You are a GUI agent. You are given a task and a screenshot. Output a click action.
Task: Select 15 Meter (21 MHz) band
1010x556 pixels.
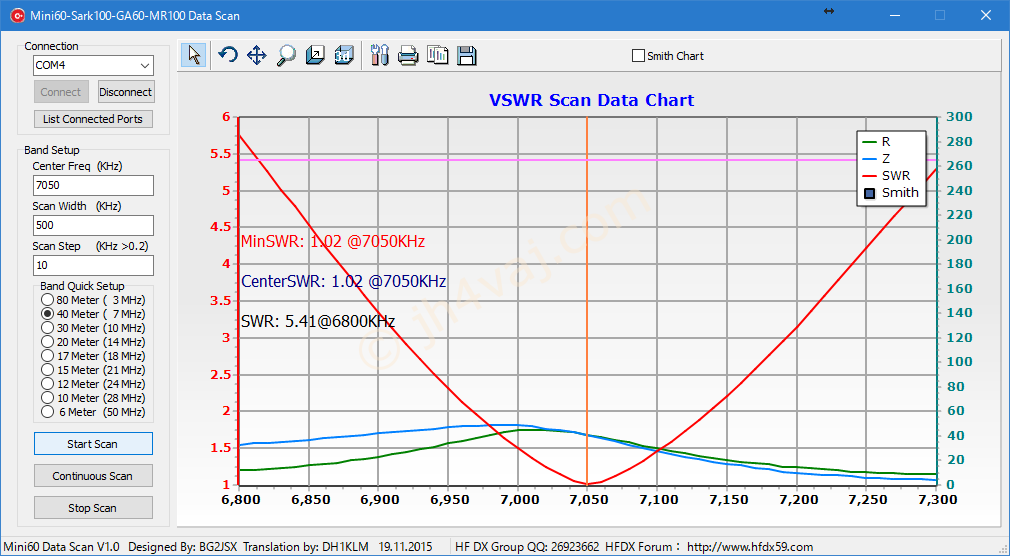coord(93,370)
